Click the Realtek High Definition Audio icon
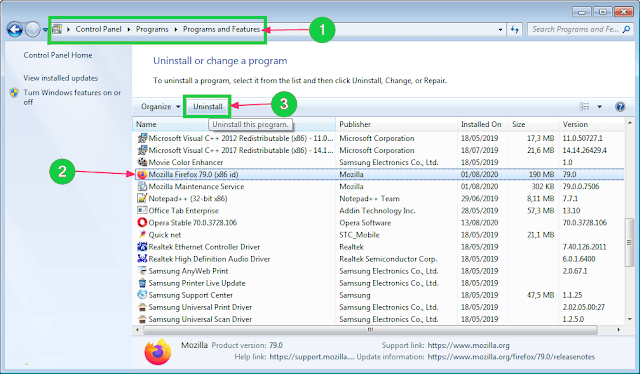The image size is (640, 374). 142,258
